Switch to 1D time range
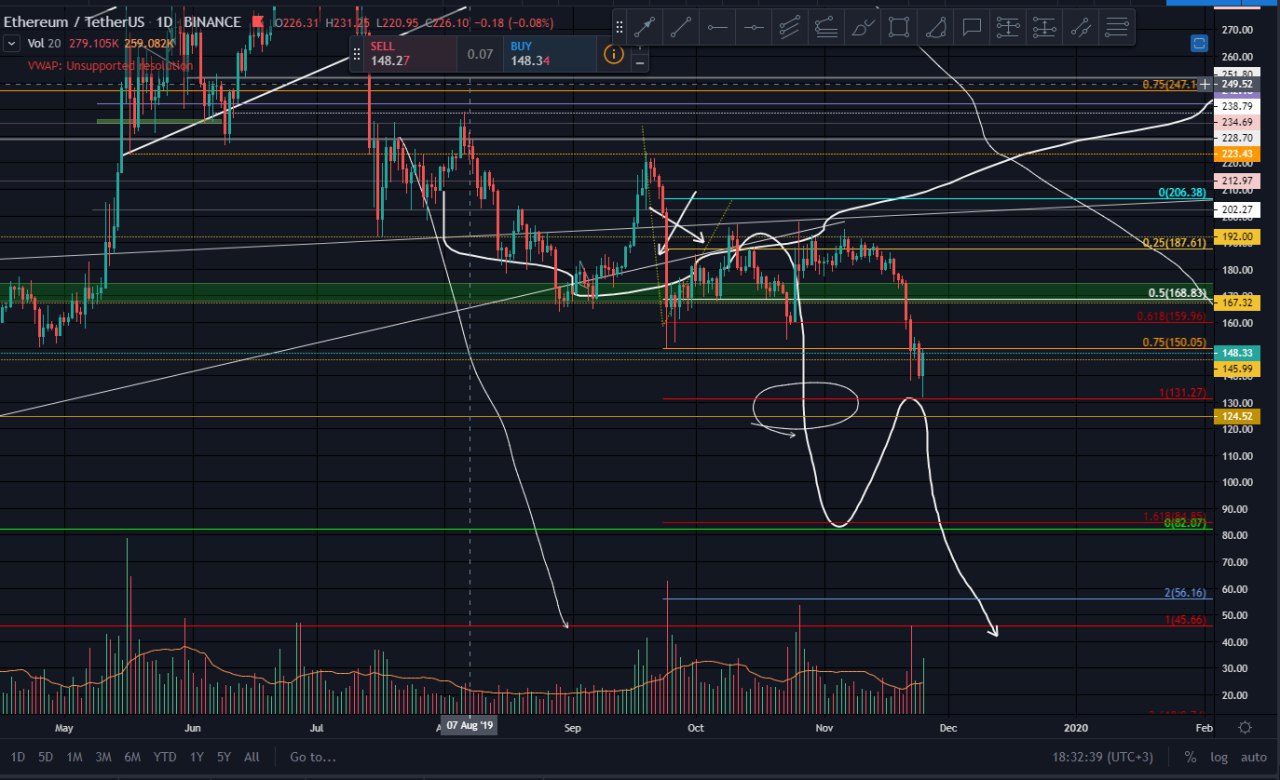 [x=18, y=757]
